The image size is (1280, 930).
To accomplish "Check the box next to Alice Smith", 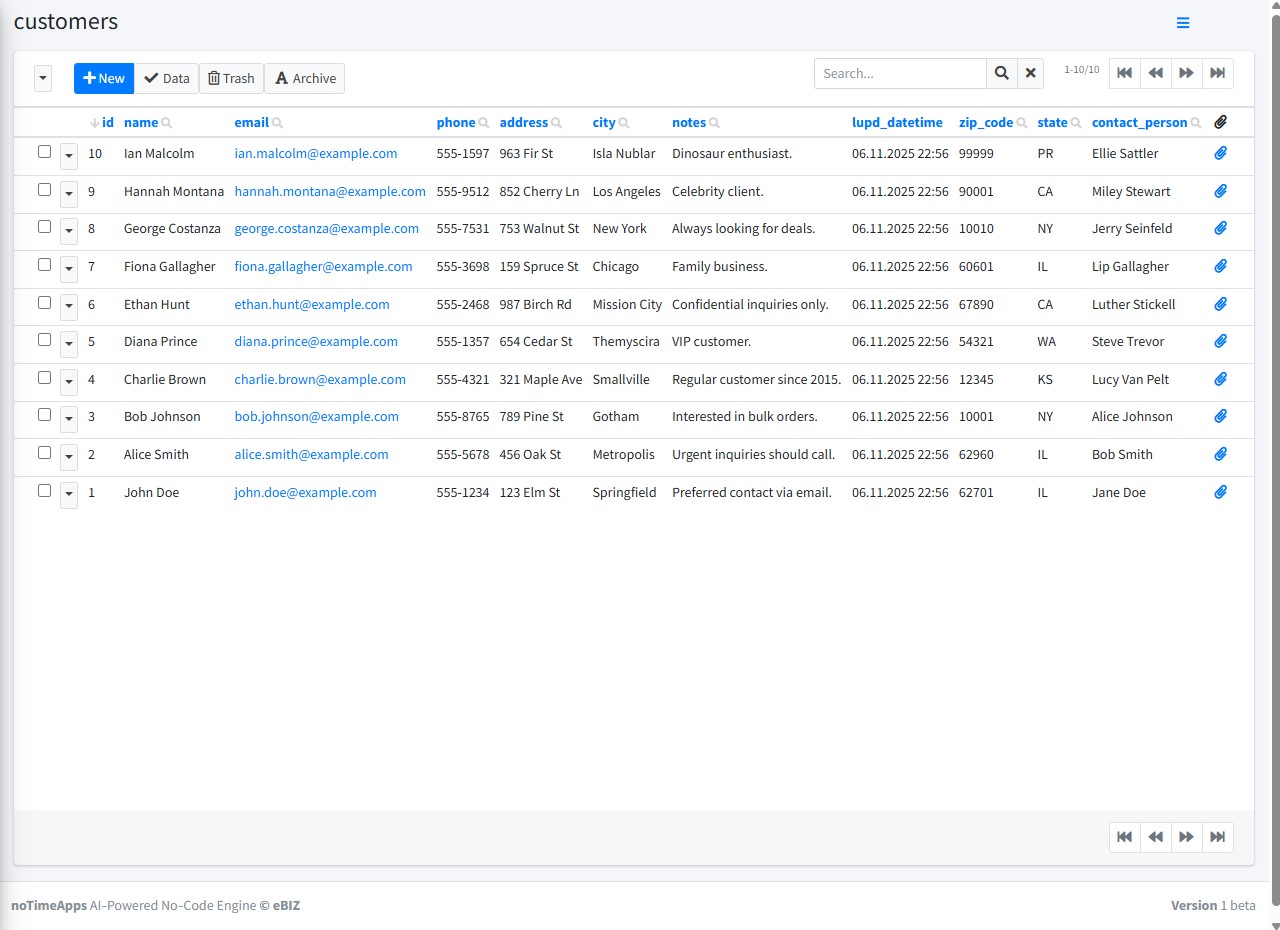I will click(x=44, y=453).
